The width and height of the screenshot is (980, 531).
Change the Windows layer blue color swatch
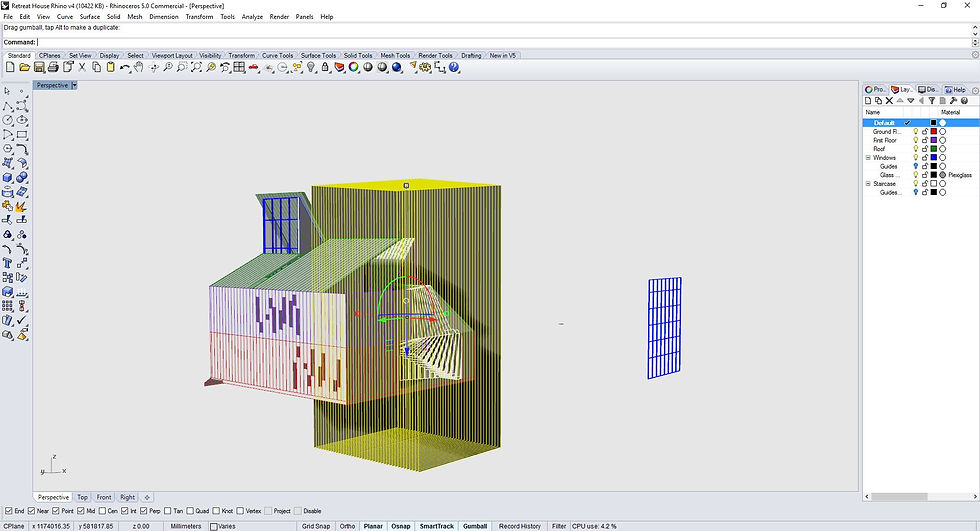[934, 157]
